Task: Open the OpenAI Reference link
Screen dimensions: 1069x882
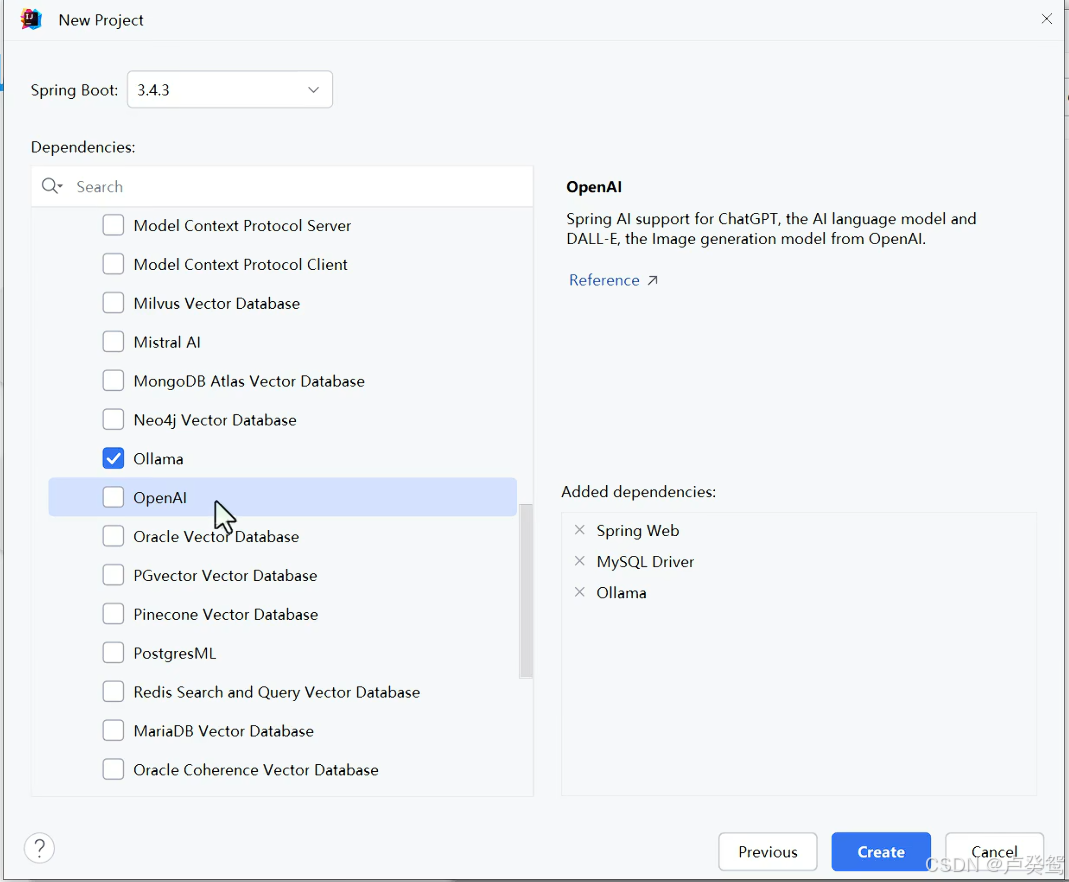Action: (x=604, y=280)
